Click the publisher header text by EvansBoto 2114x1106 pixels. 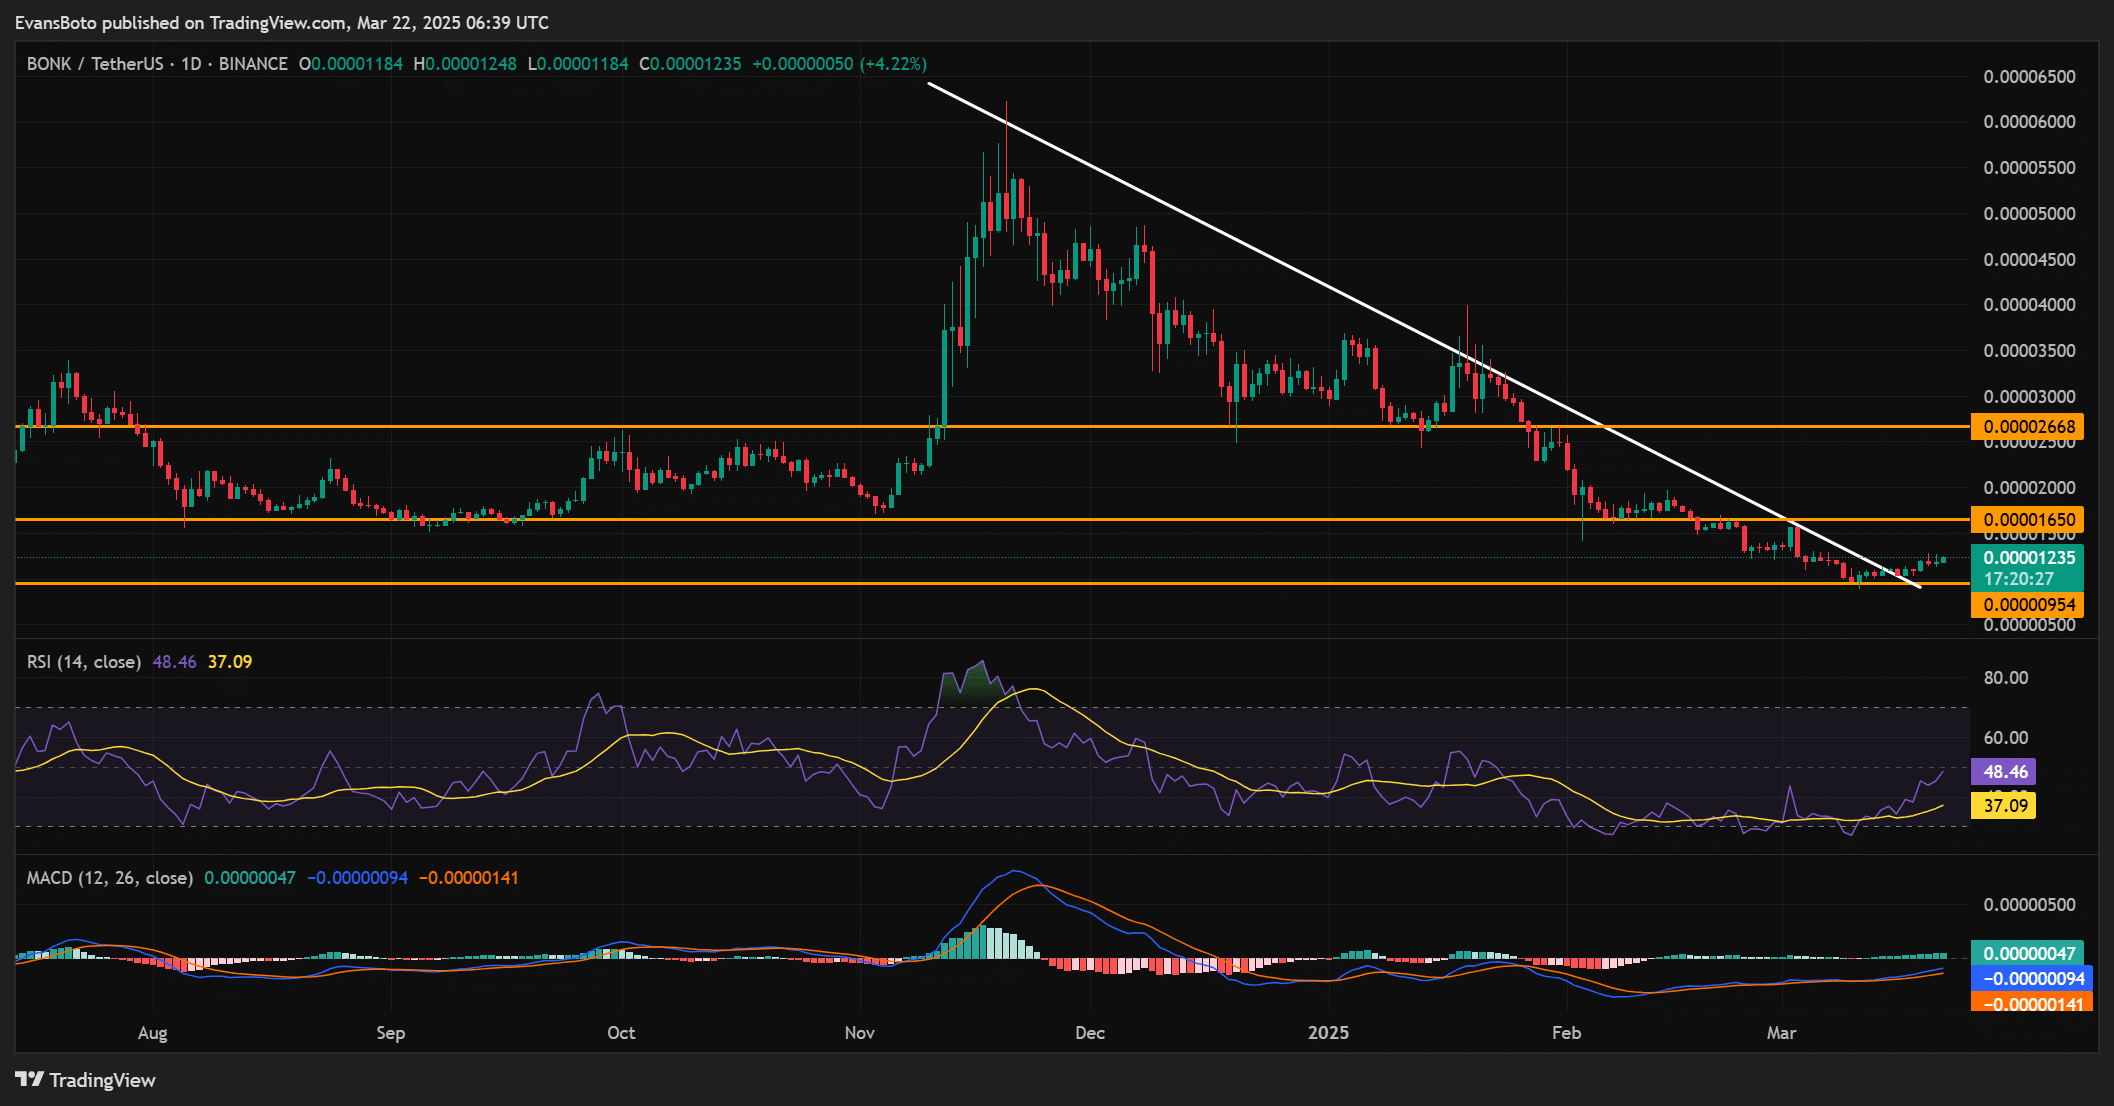[282, 22]
